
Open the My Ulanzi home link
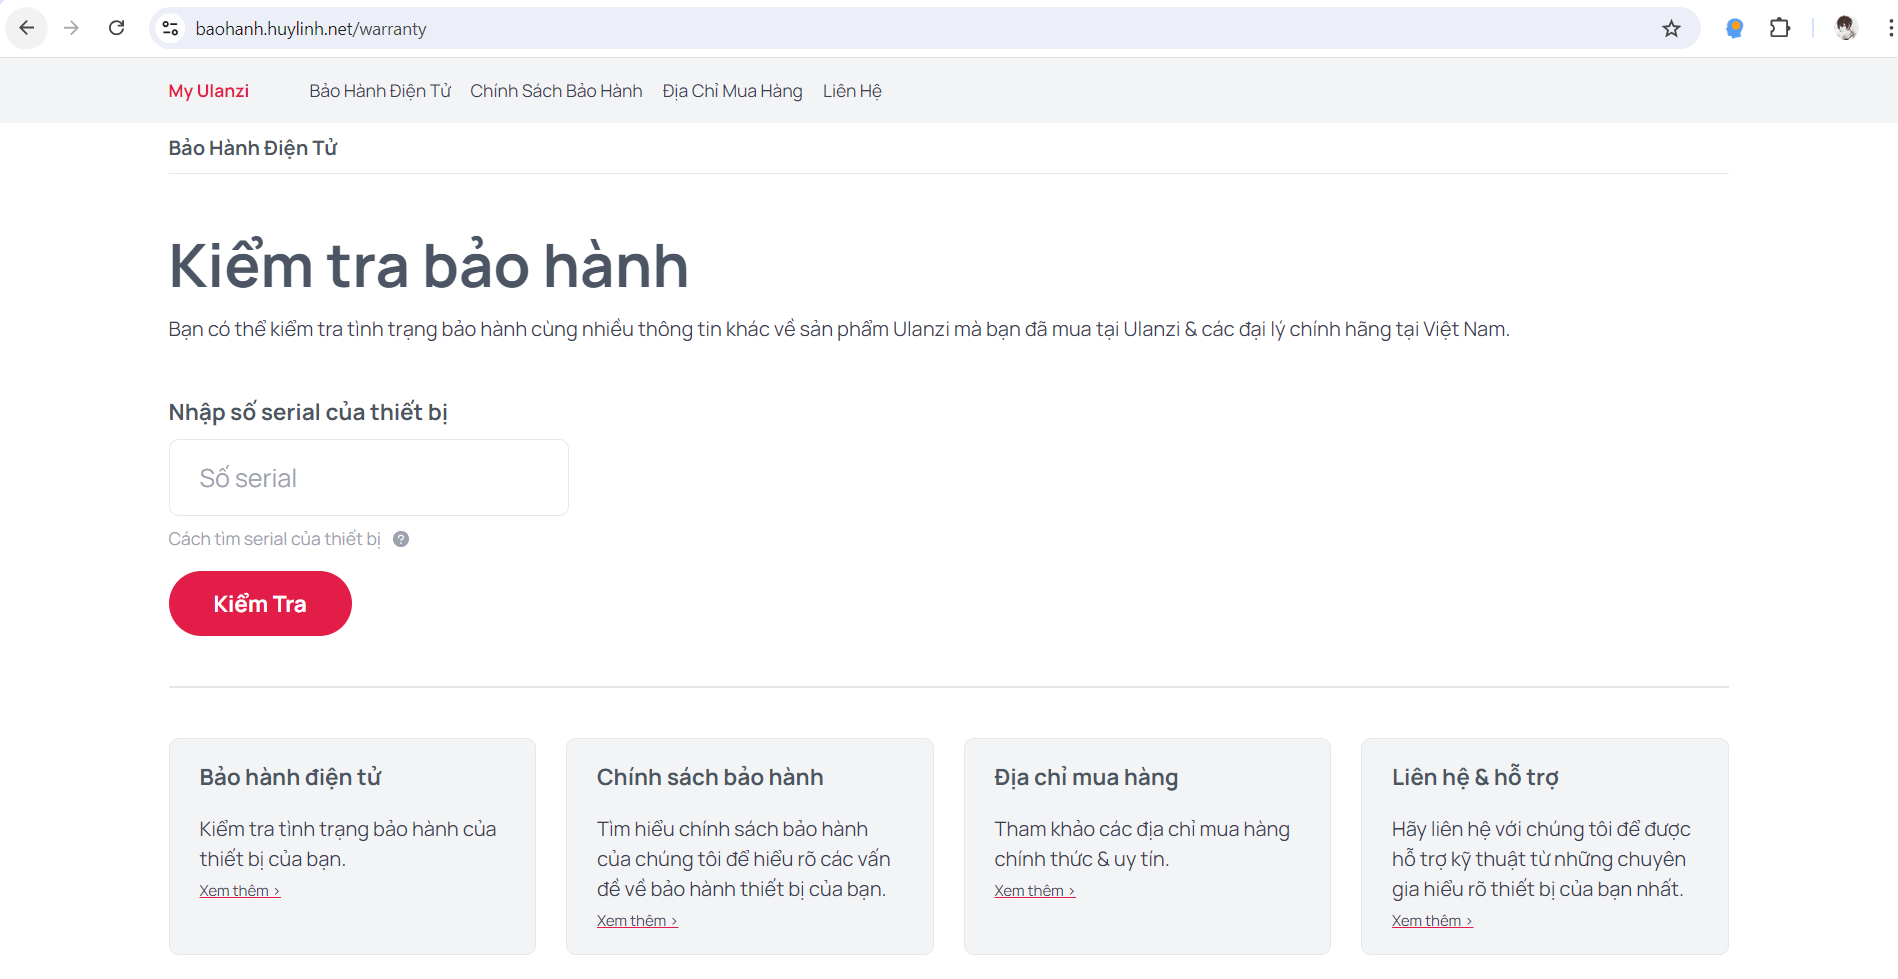coord(209,91)
